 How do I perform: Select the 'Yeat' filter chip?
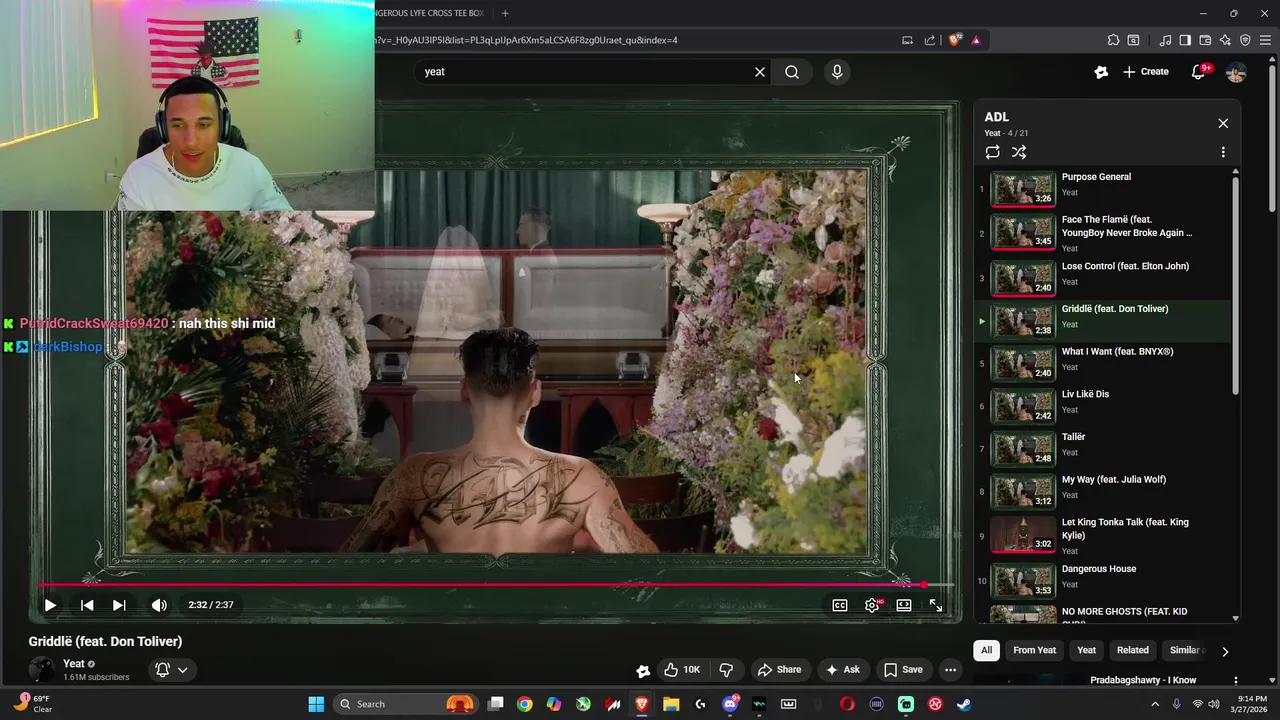(1086, 650)
